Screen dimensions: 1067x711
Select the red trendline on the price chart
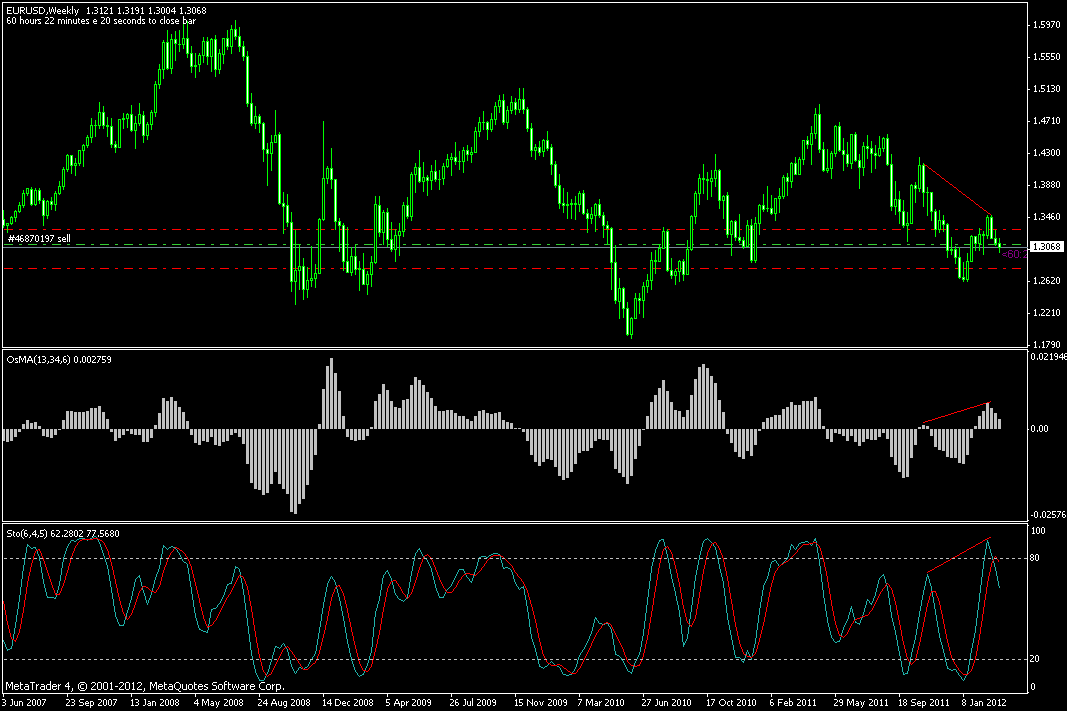[x=957, y=190]
